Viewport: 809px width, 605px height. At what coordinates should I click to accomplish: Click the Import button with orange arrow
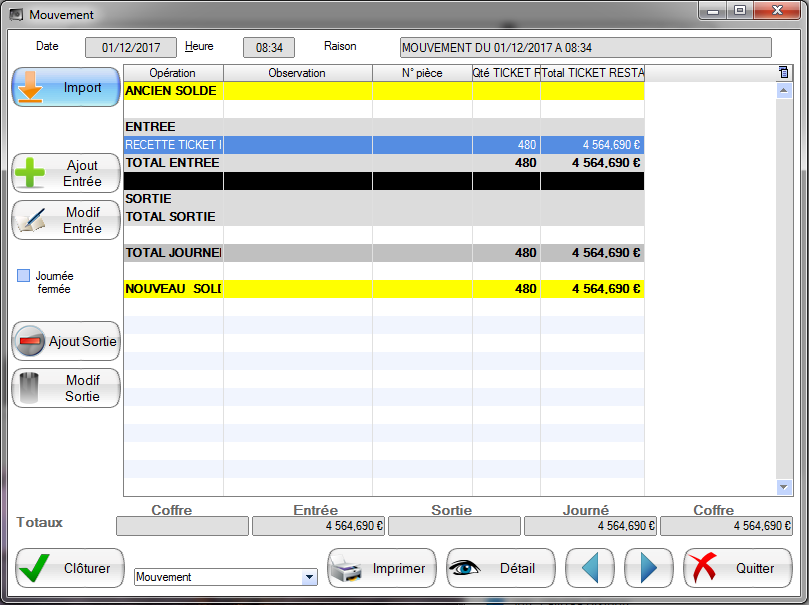coord(65,88)
